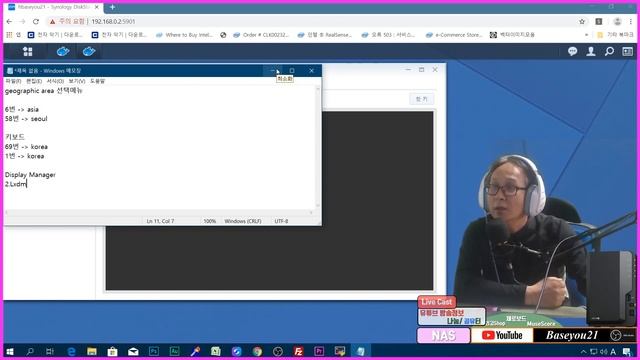Launch Microsoft Edge from the taskbar
The height and width of the screenshot is (360, 640).
tap(71, 351)
